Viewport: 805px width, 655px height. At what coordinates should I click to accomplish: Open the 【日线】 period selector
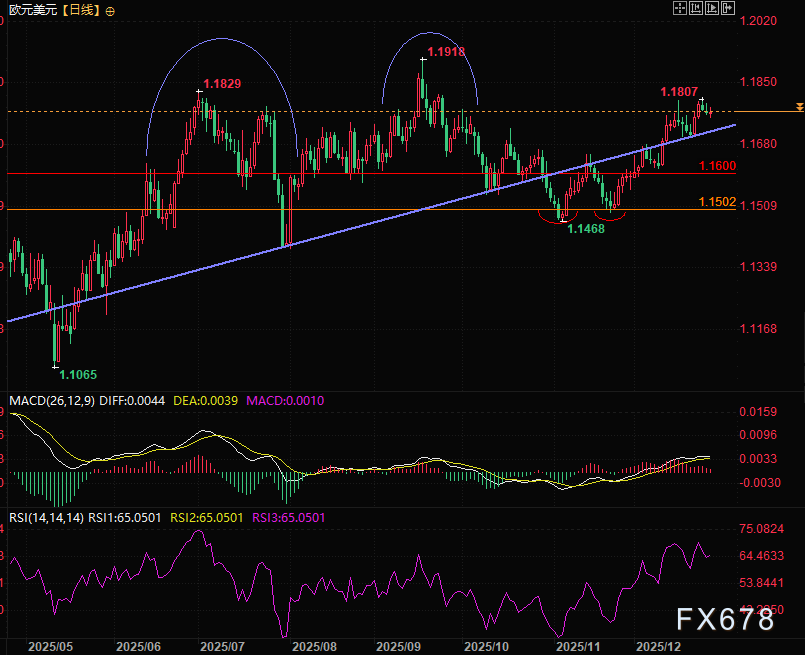(x=80, y=11)
